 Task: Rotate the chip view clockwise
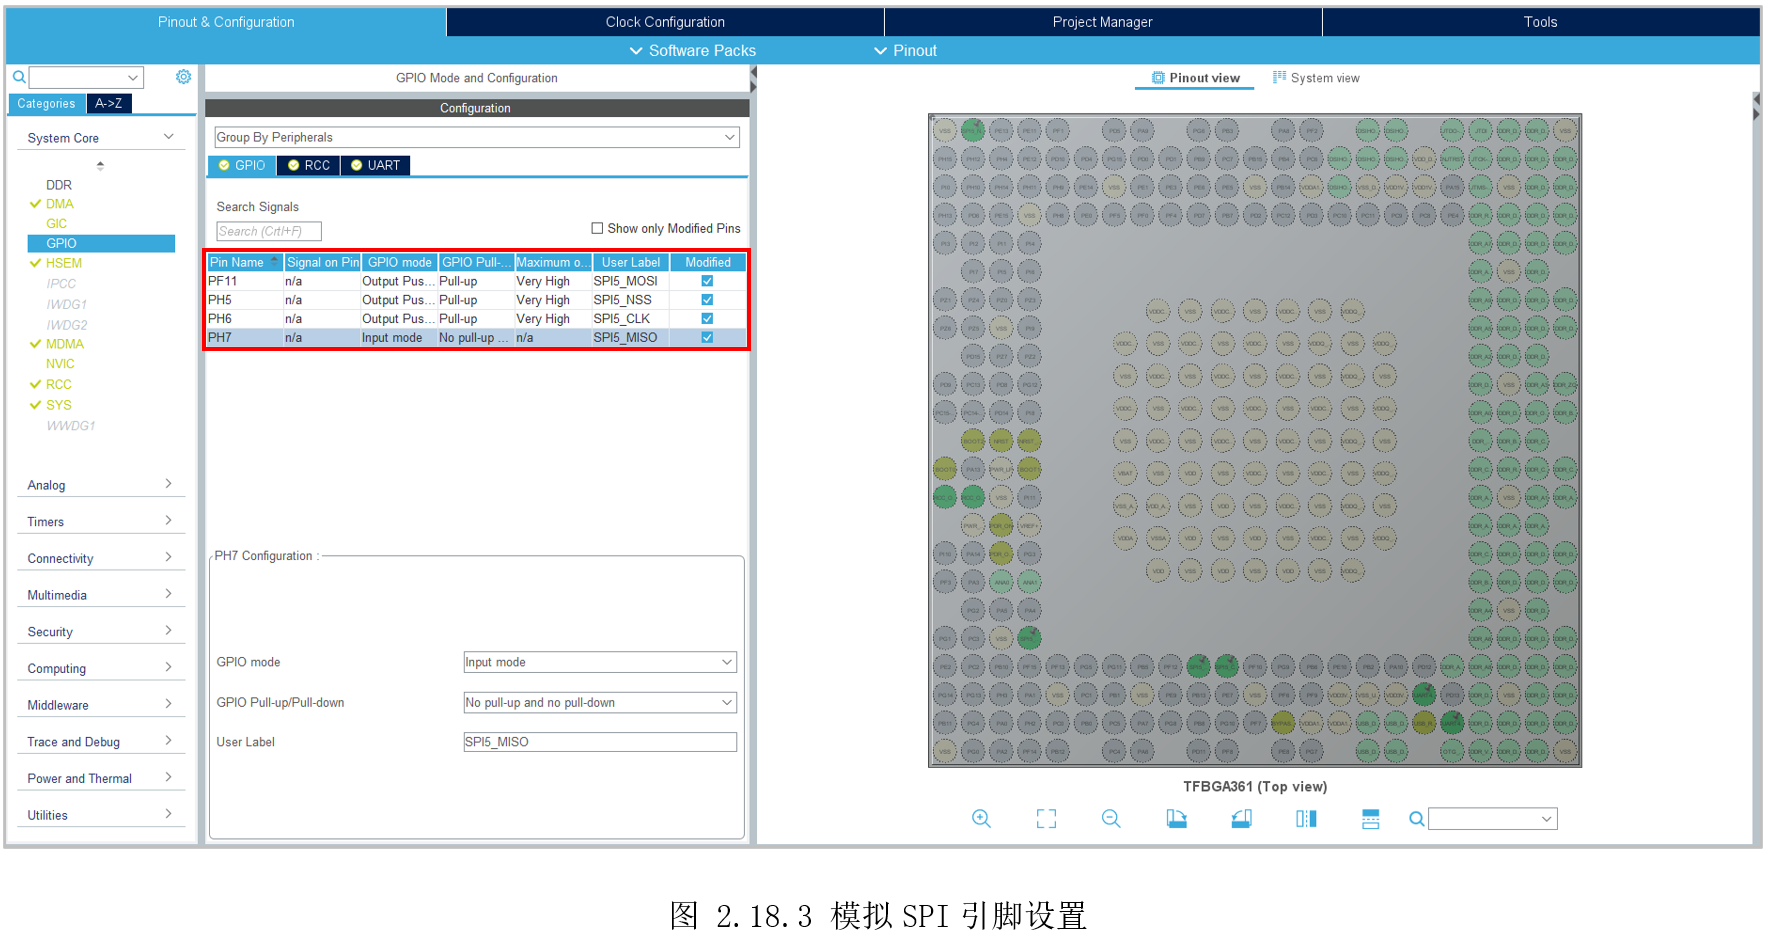point(1176,819)
